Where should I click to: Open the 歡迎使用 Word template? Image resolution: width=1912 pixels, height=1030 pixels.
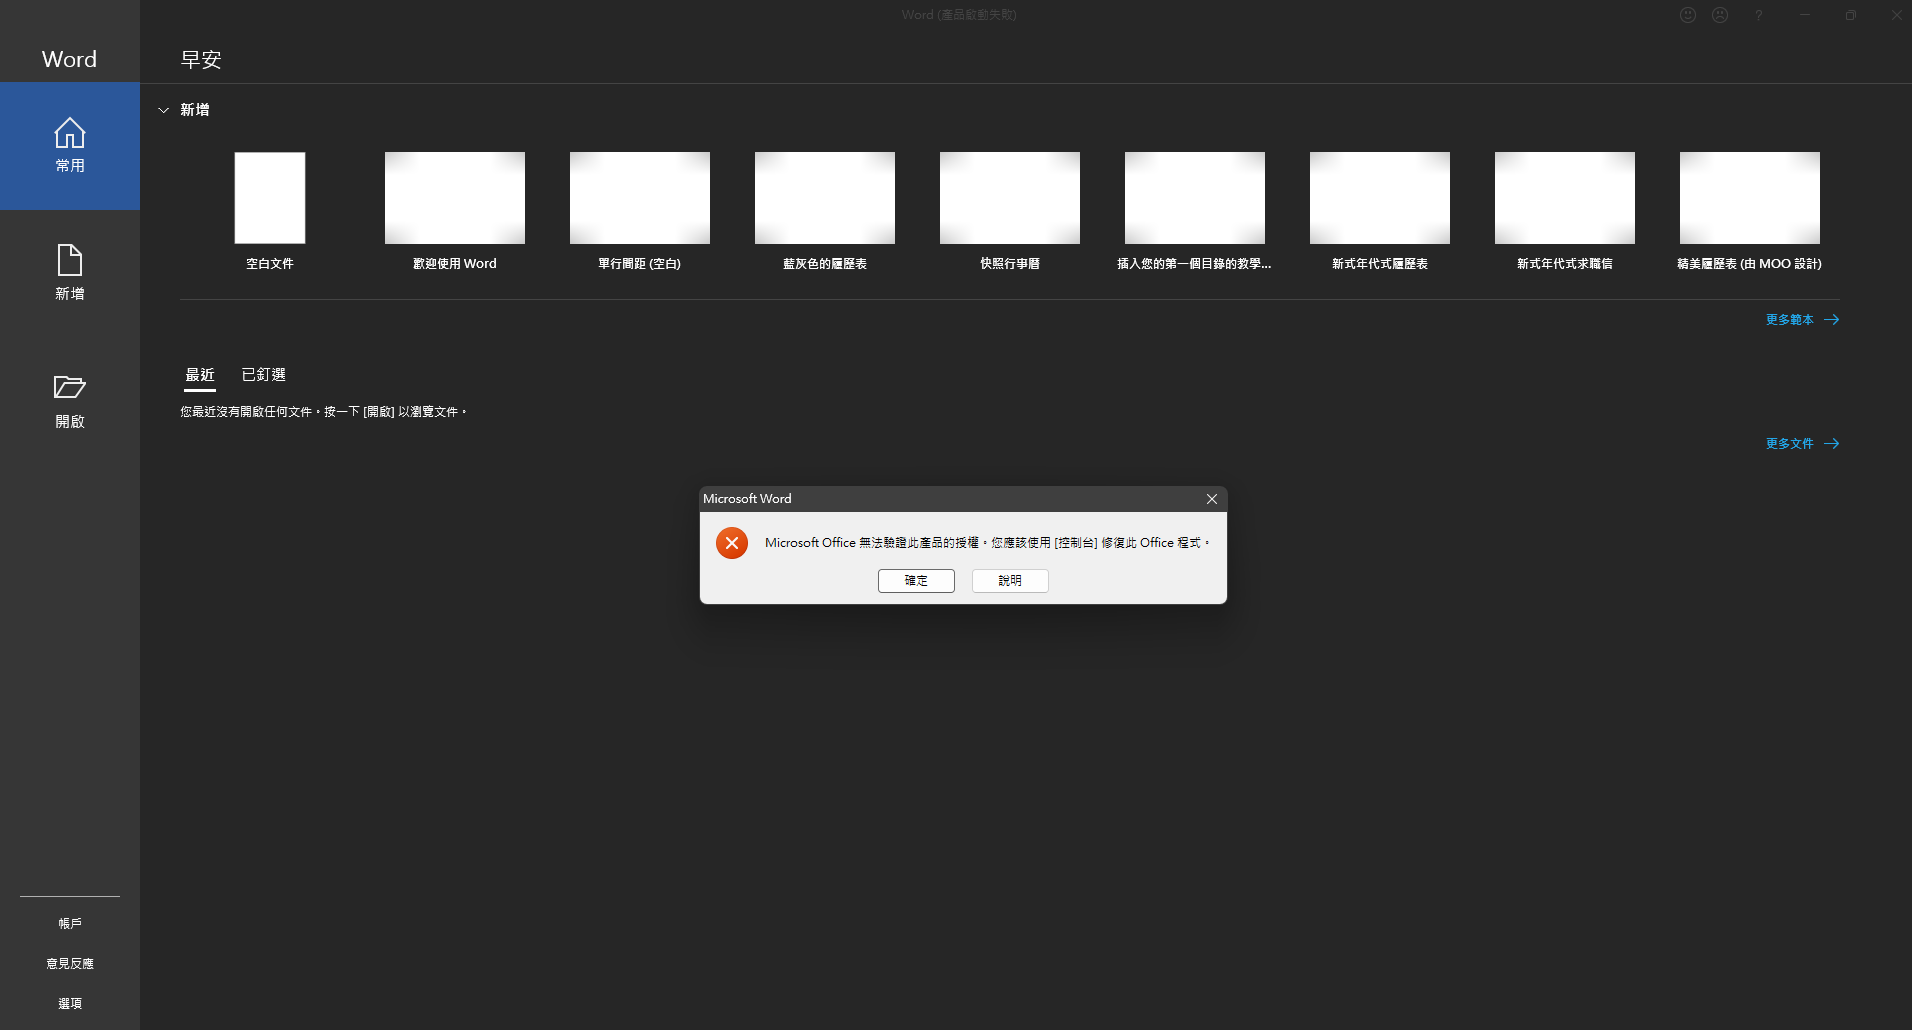[454, 198]
